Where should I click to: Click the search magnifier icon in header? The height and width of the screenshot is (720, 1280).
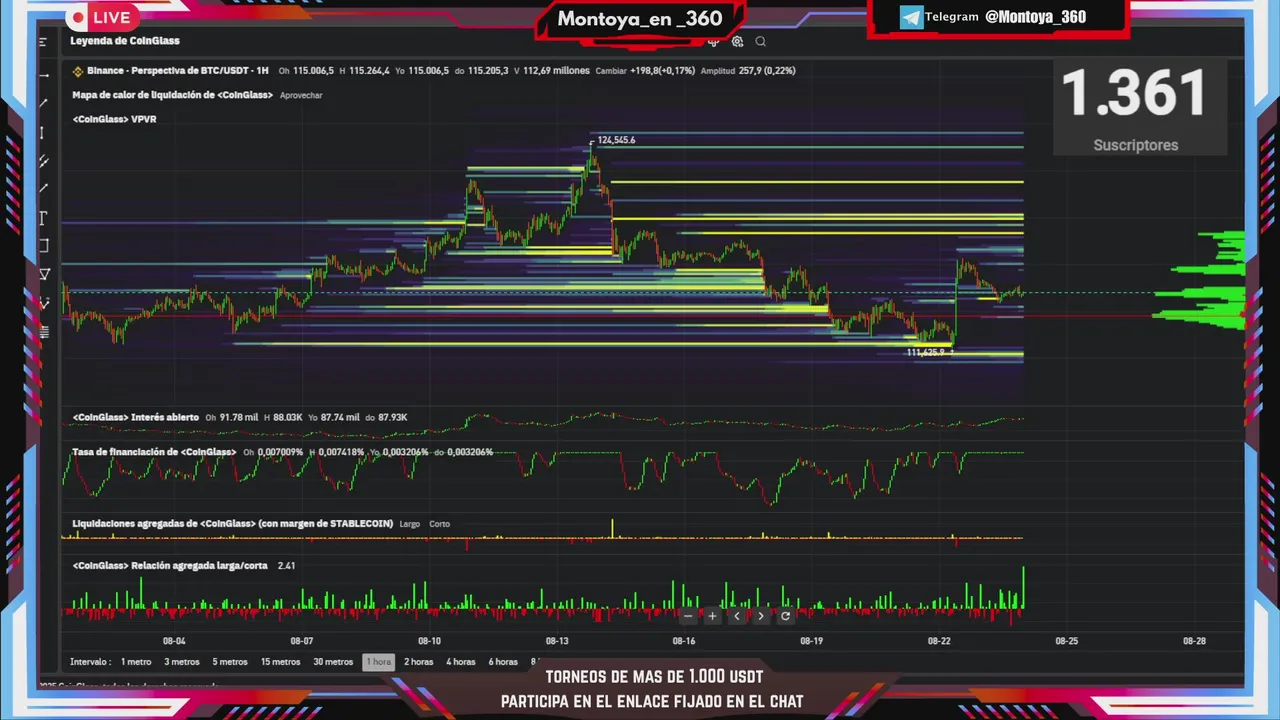(x=761, y=41)
